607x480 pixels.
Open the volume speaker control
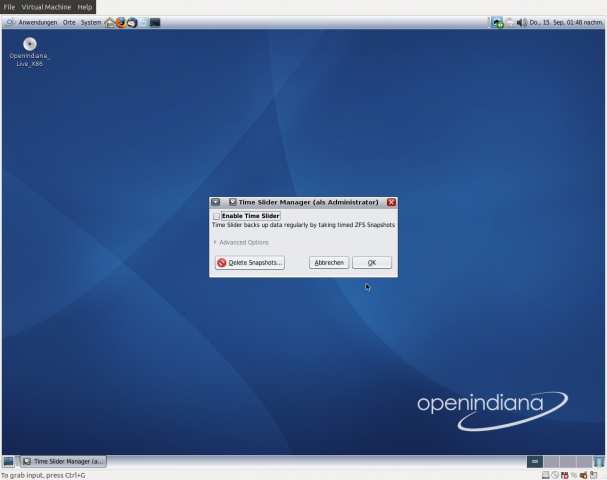click(522, 23)
